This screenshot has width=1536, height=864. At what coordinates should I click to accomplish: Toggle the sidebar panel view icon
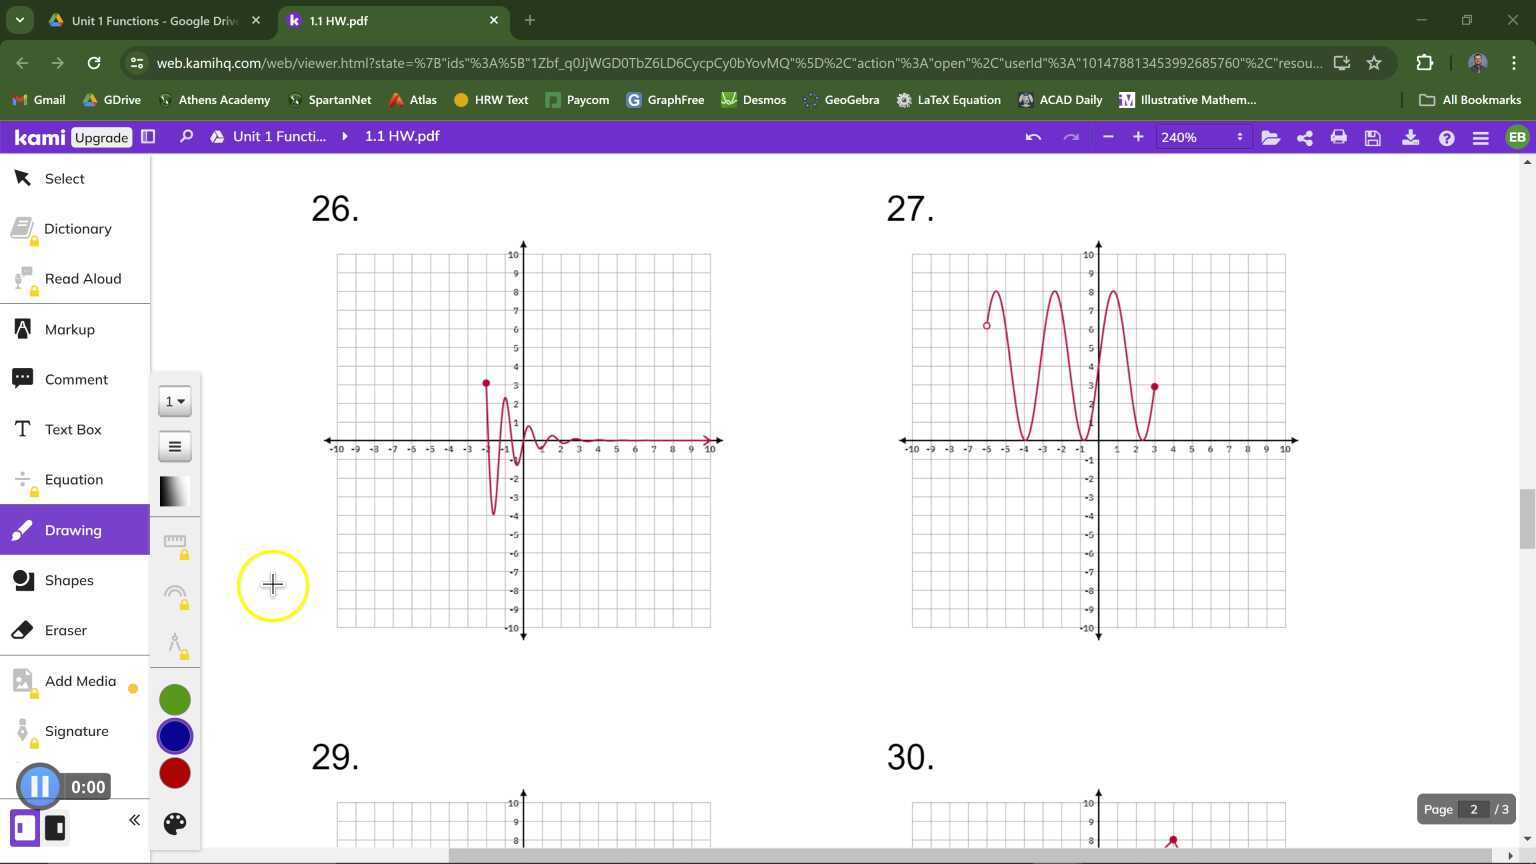click(x=148, y=136)
